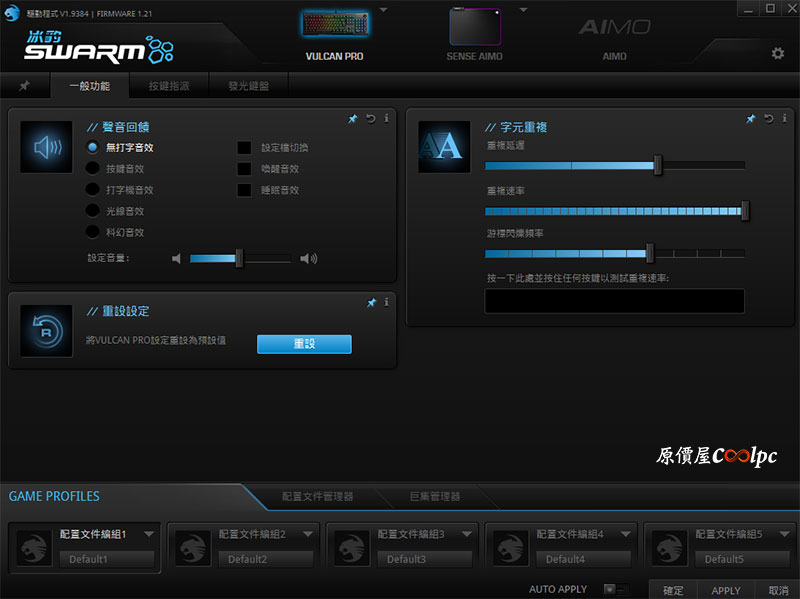Open the dropdown arrow beside Sense AIMO
The width and height of the screenshot is (800, 599).
(x=523, y=10)
